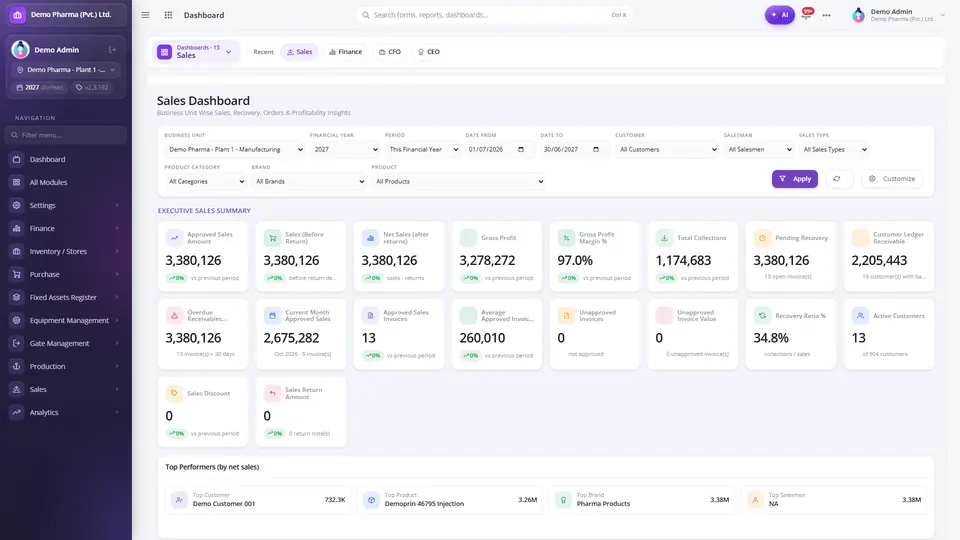Viewport: 960px width, 540px height.
Task: Click the Current Month Approved Sales icon
Action: click(272, 315)
